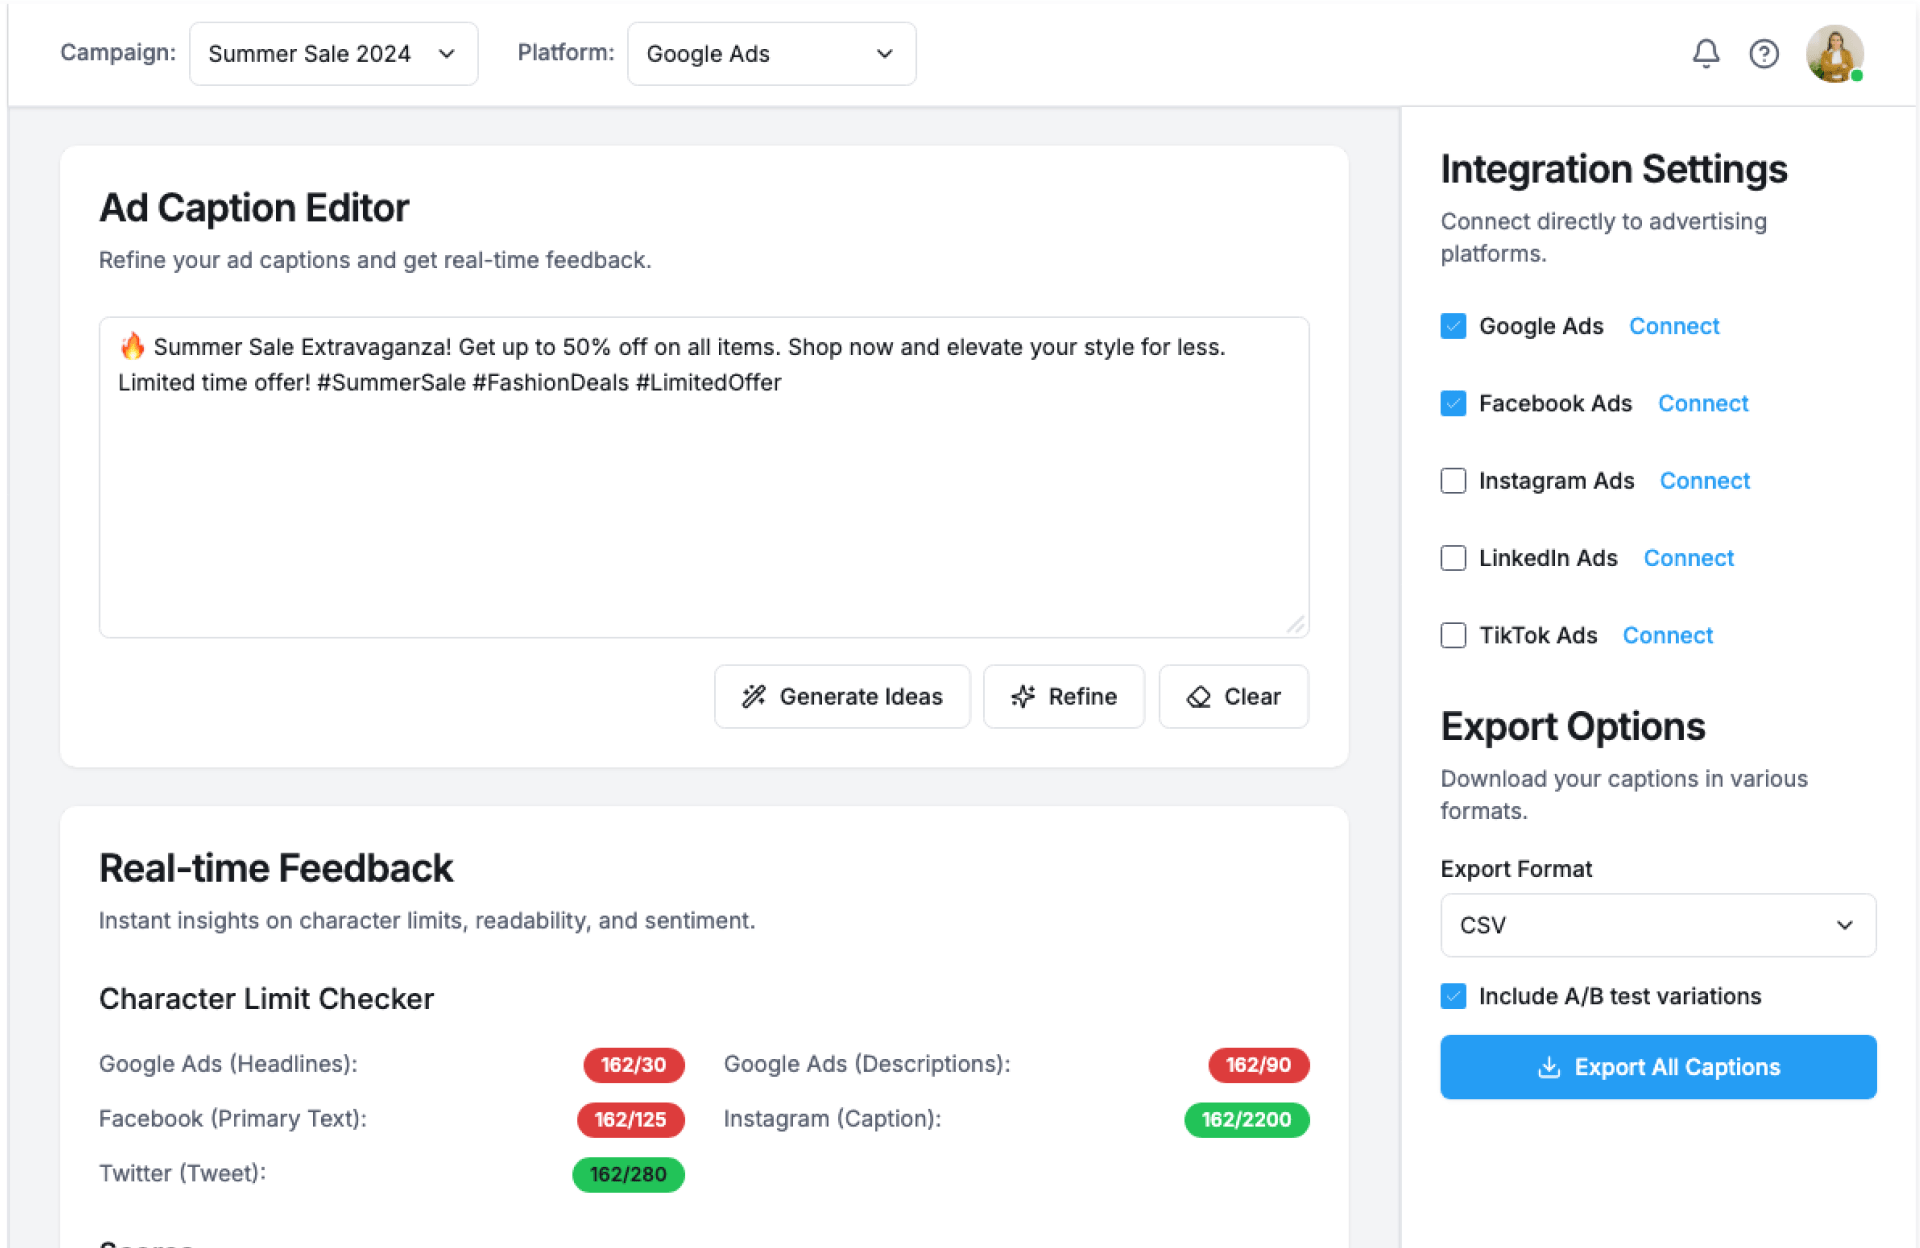The height and width of the screenshot is (1248, 1920).
Task: Click the sparkle Refine icon
Action: tap(1022, 696)
